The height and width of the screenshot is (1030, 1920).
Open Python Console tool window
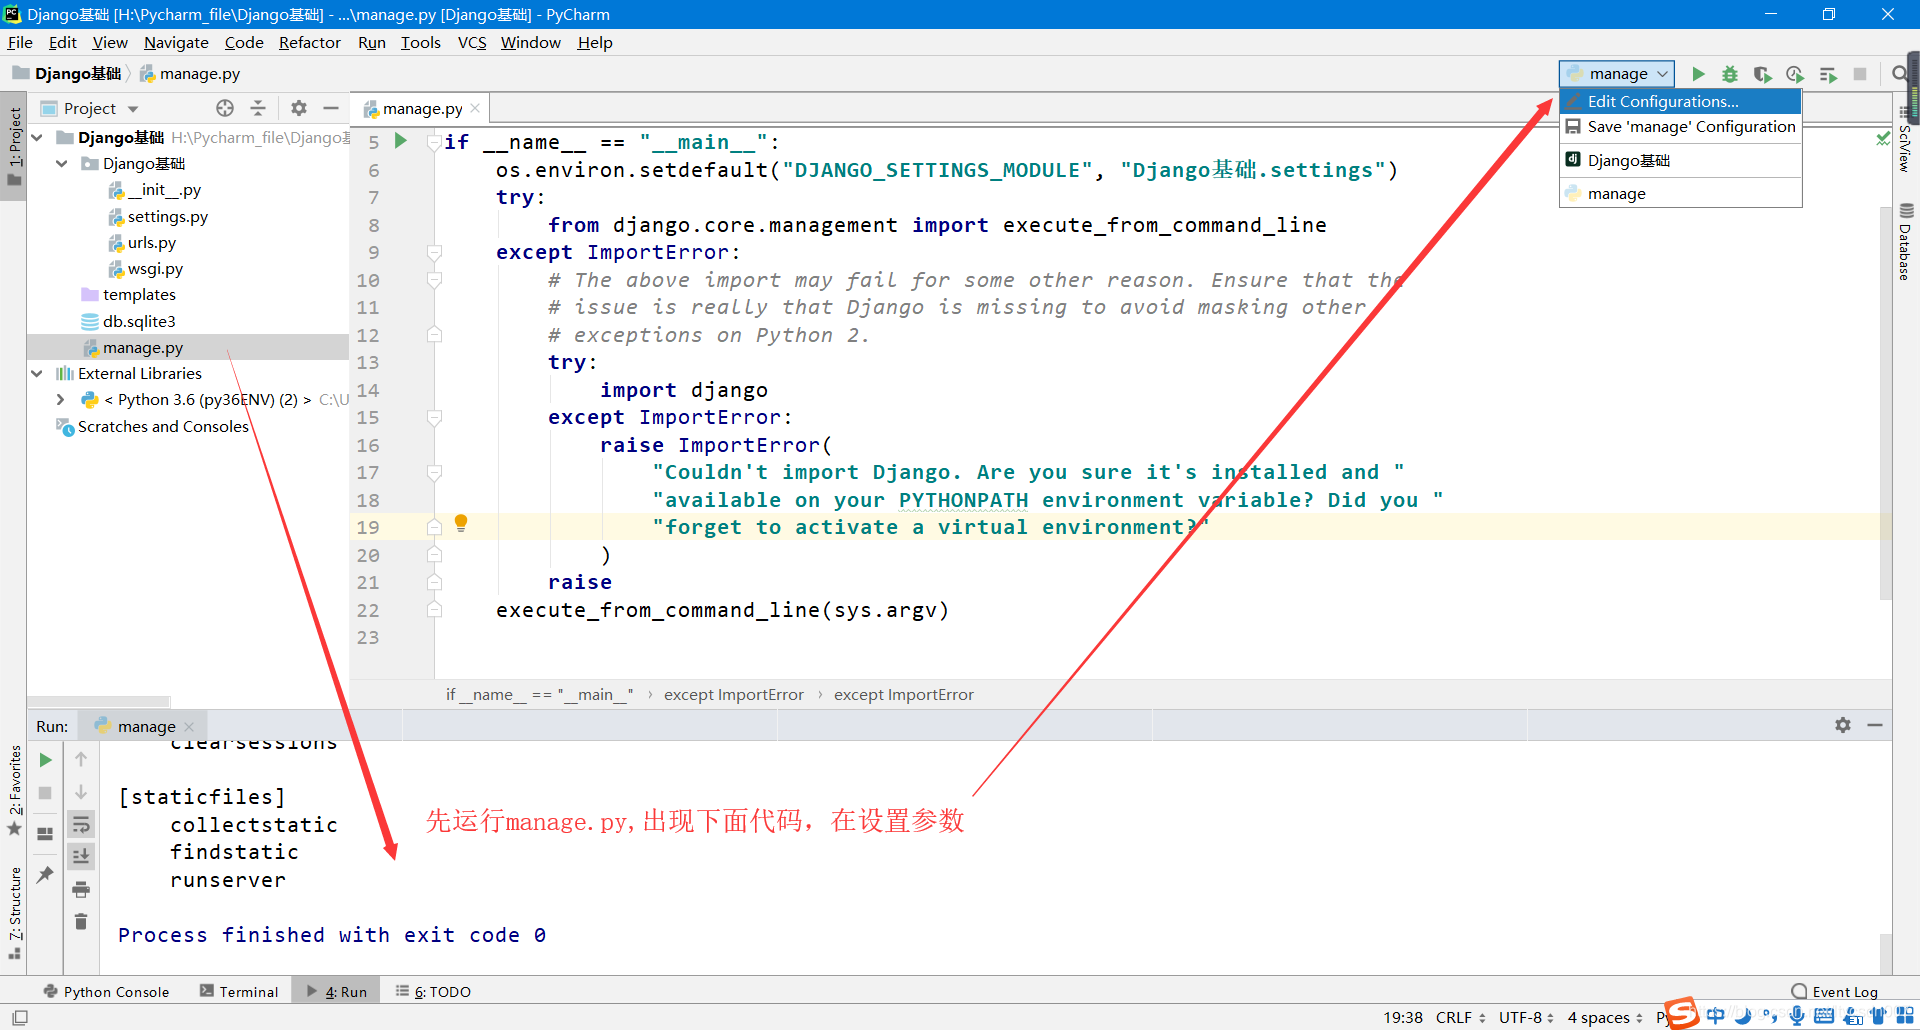(x=107, y=991)
